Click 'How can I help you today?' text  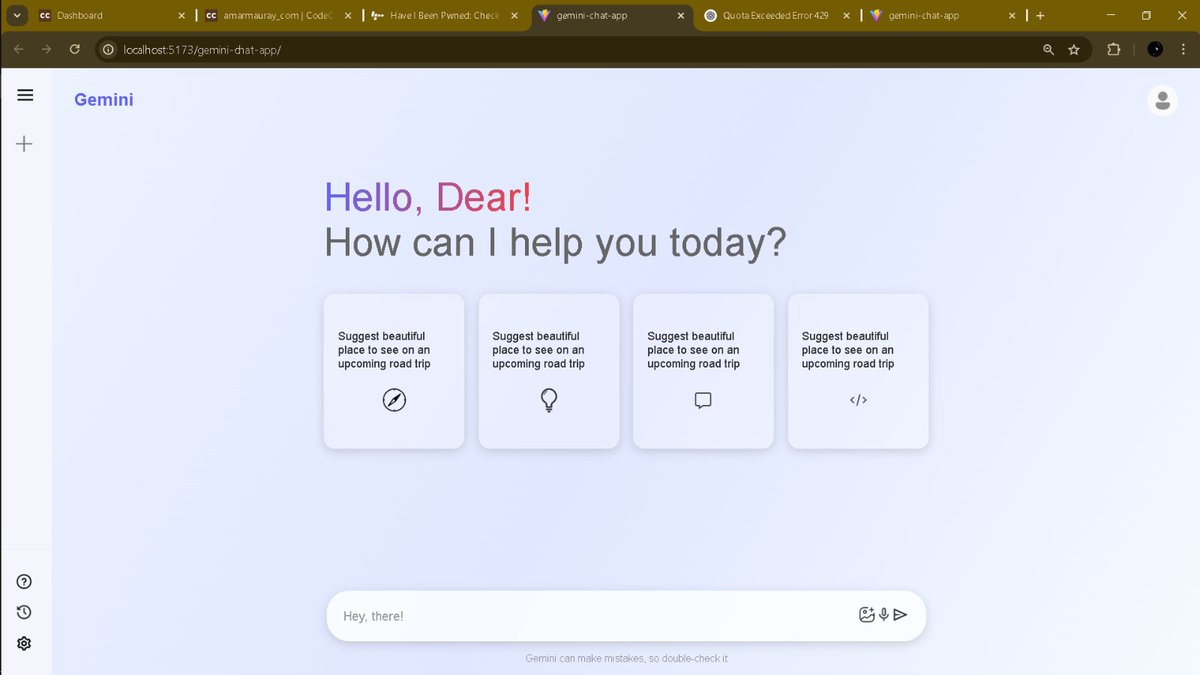point(555,243)
